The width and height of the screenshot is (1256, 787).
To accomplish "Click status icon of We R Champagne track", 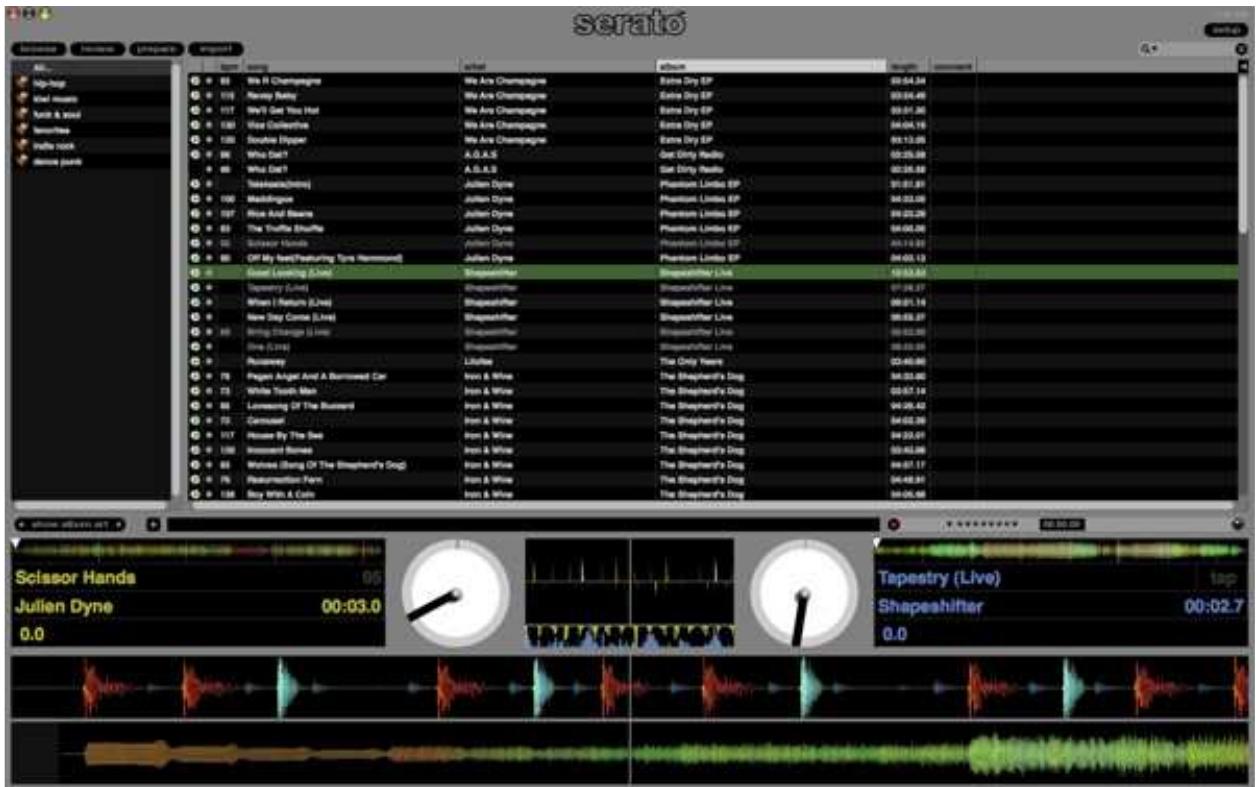I will [x=195, y=81].
